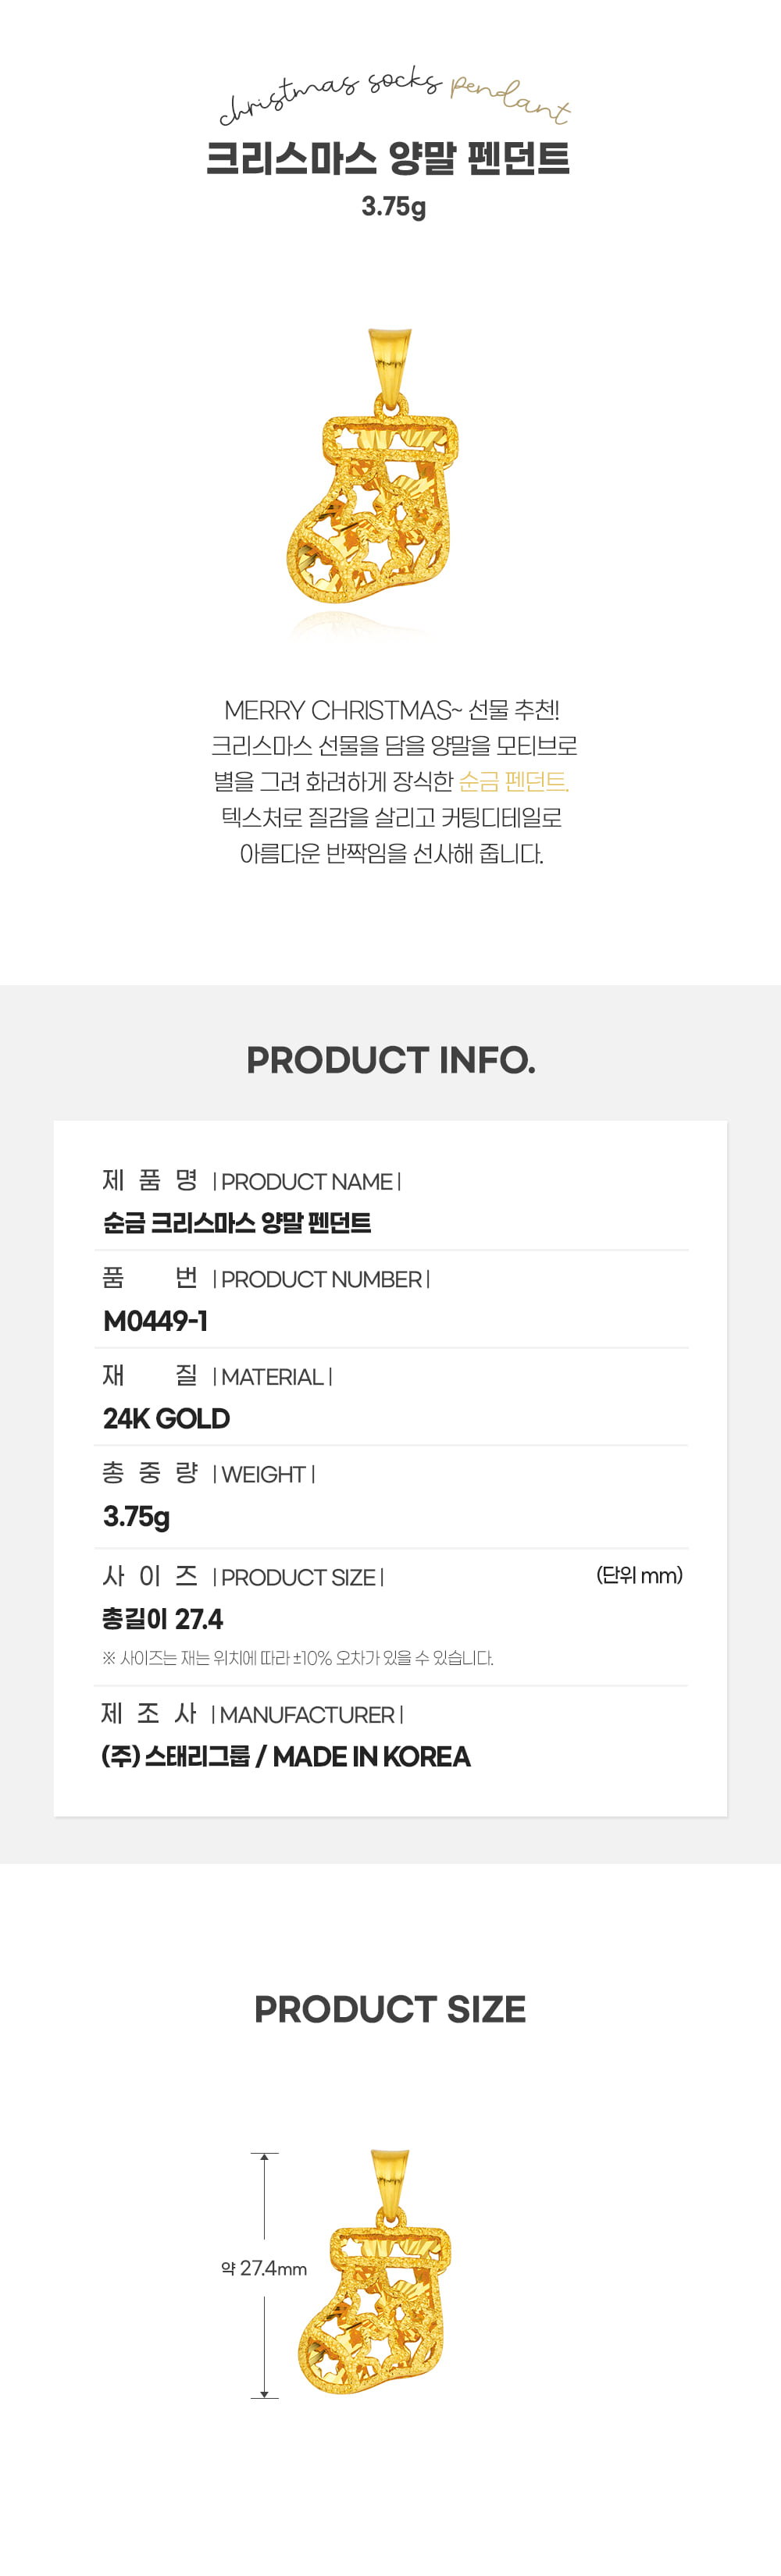781x2576 pixels.
Task: Click the 24K GOLD material value
Action: 166,1419
